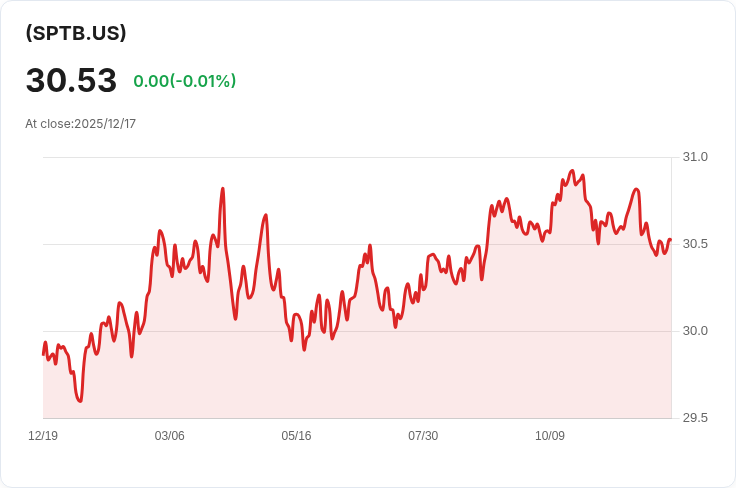This screenshot has height=488, width=736.
Task: Click the 30.0 y-axis price label
Action: (x=695, y=331)
